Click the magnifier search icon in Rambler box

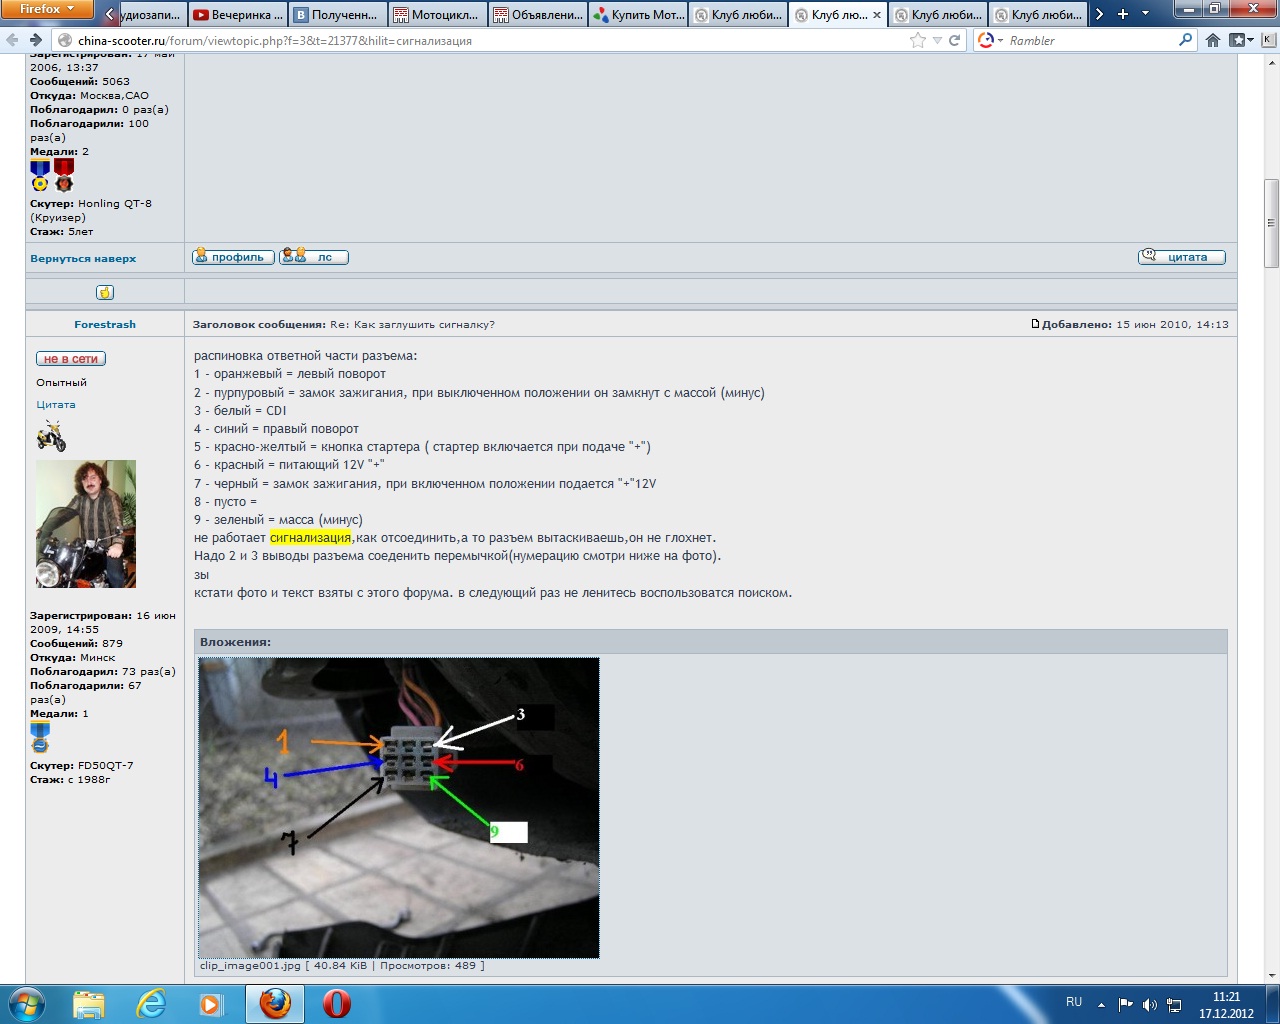[1186, 40]
